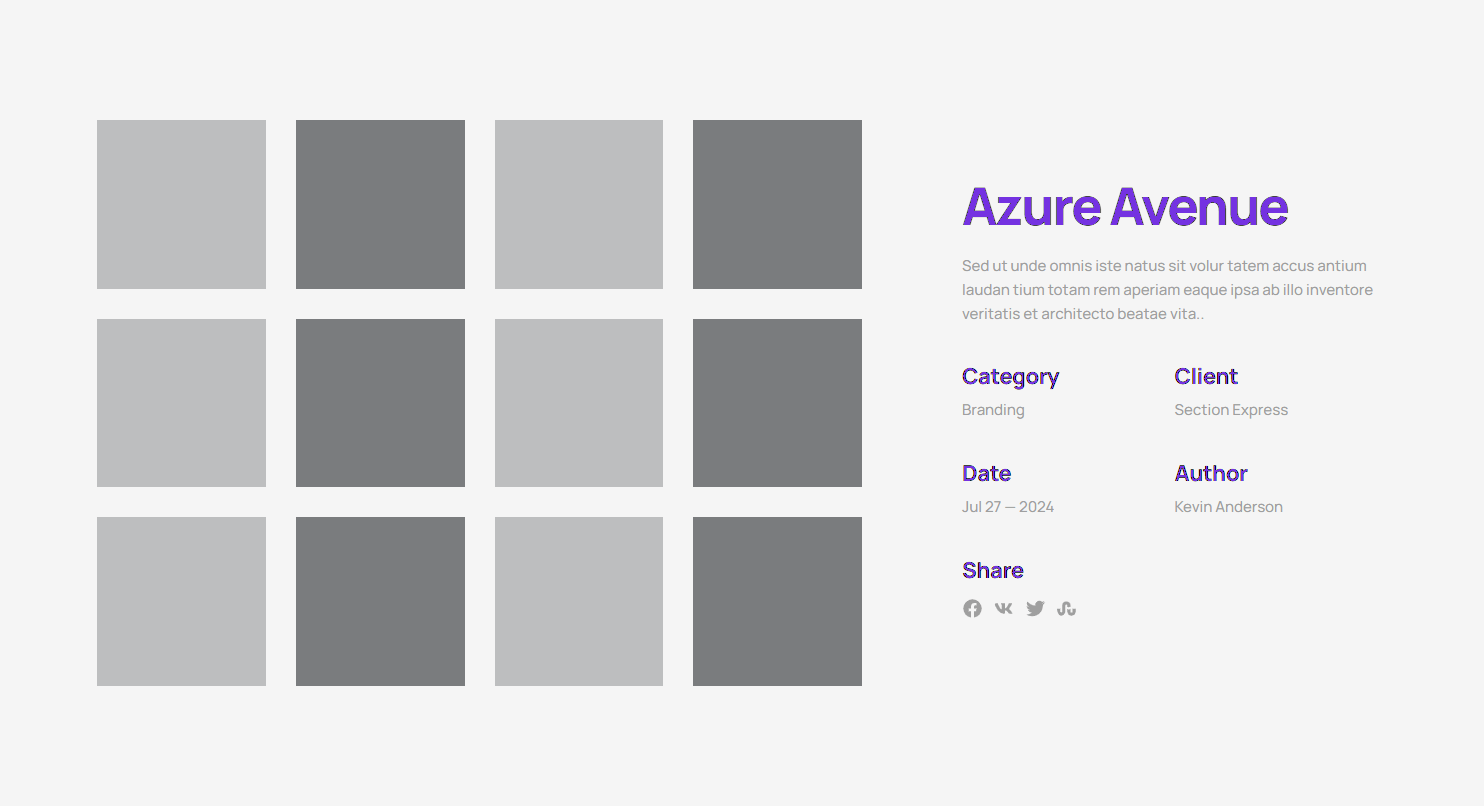This screenshot has width=1484, height=806.
Task: Click the Facebook share icon
Action: pos(972,608)
